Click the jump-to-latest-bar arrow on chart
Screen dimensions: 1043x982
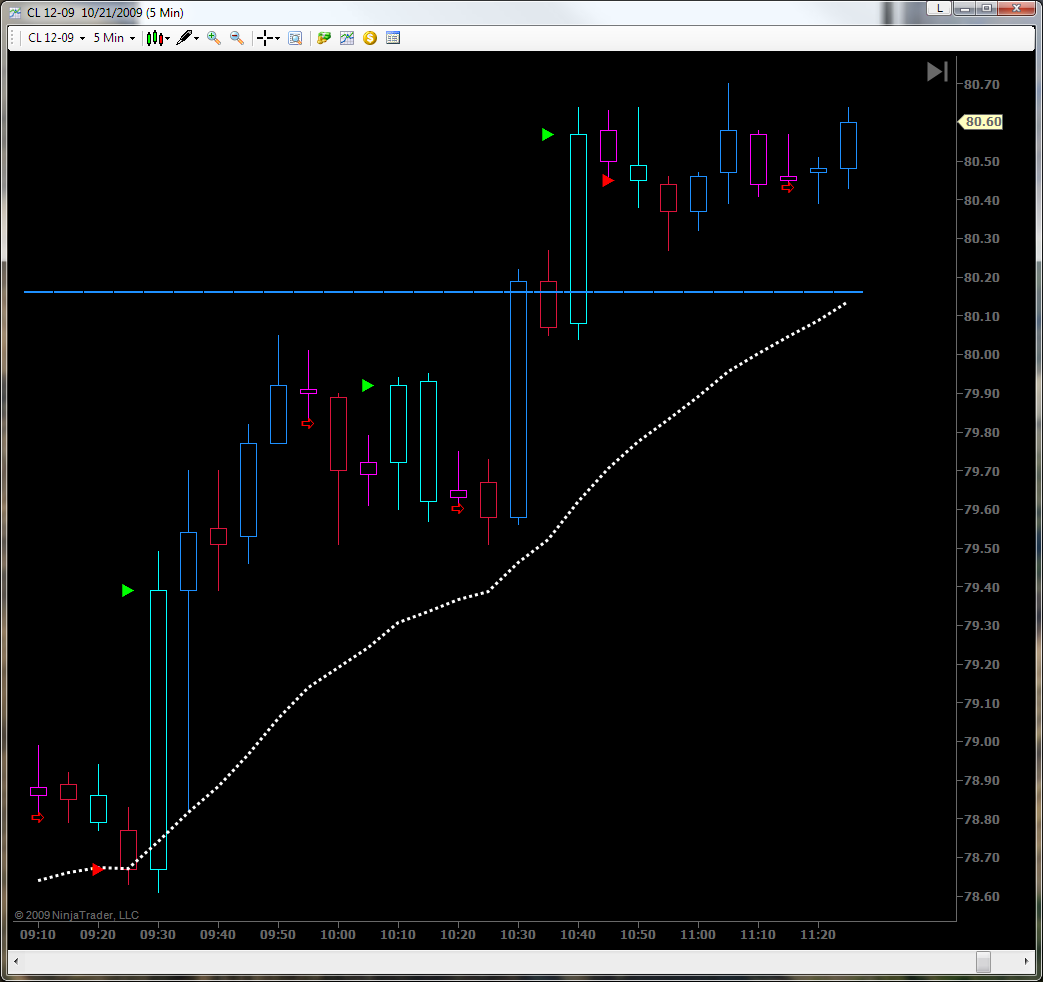(x=937, y=72)
